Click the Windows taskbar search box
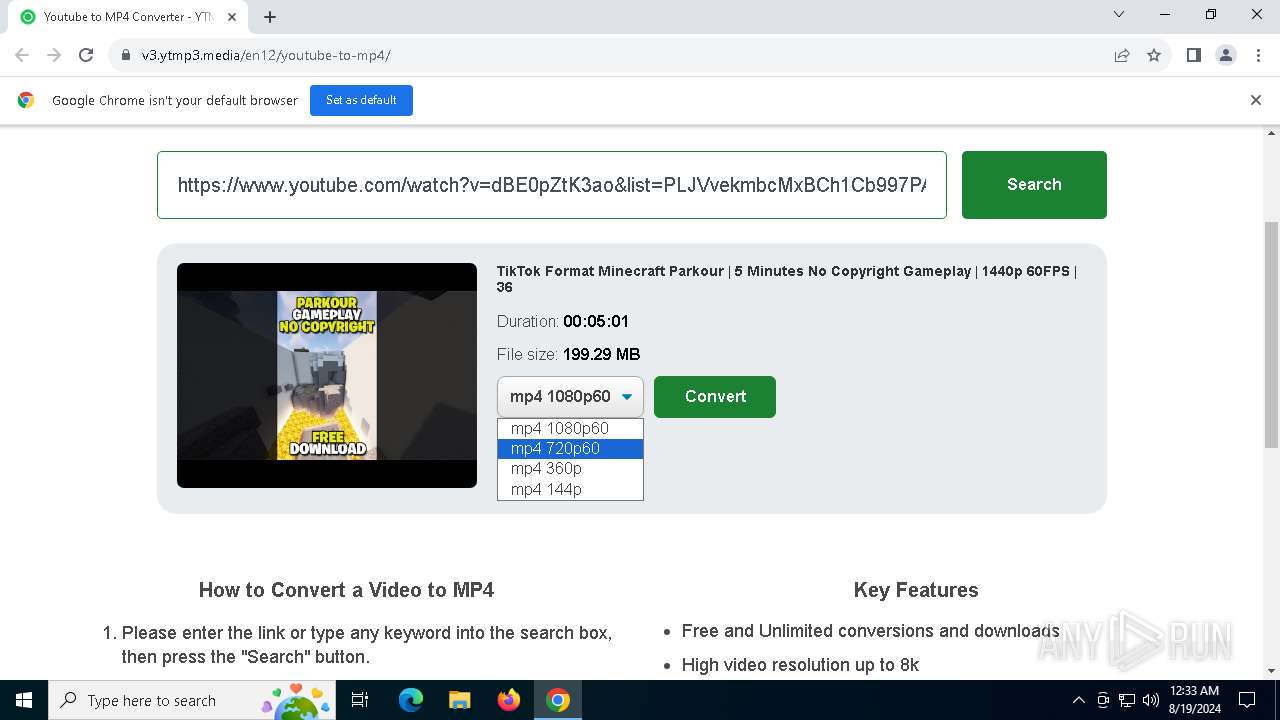Viewport: 1280px width, 720px height. pos(194,700)
